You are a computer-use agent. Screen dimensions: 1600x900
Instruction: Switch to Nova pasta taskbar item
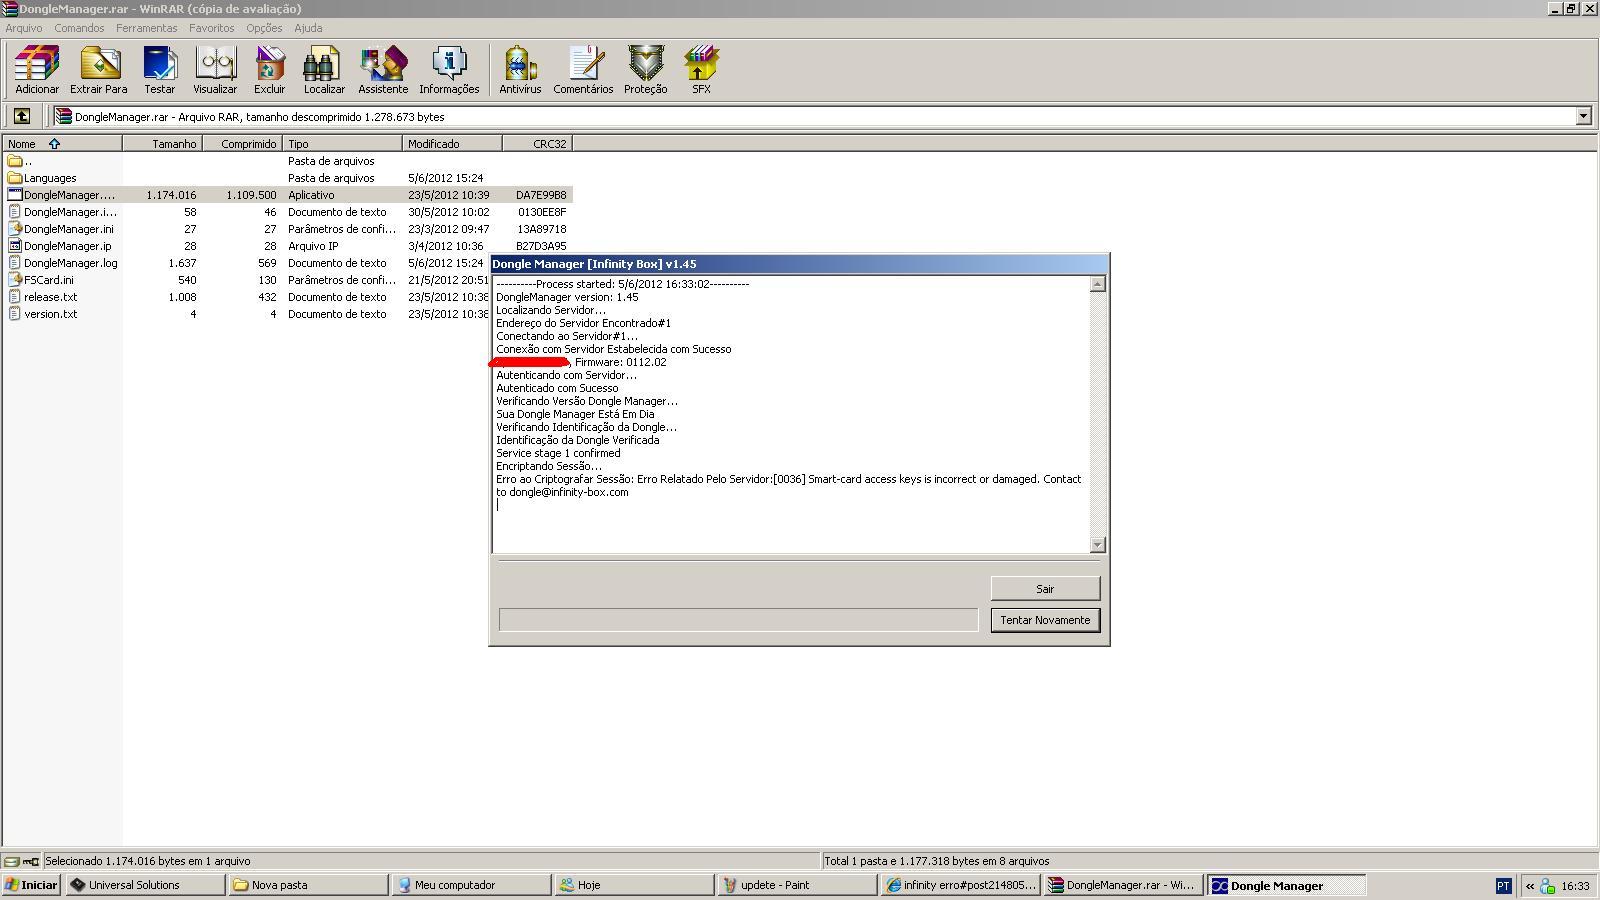pos(308,885)
